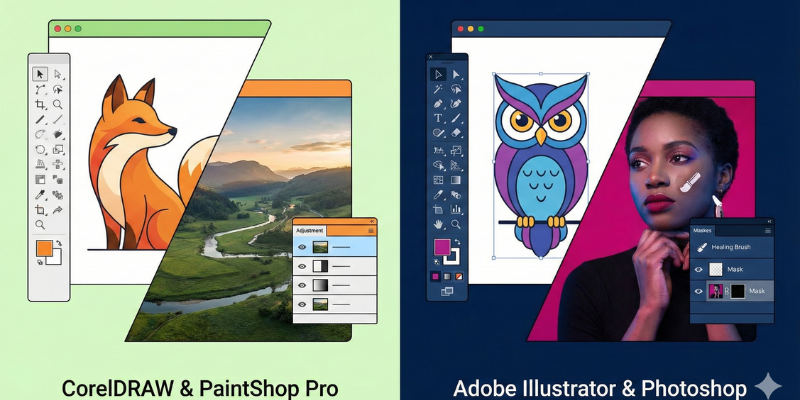Click the orange fill color swatch in CorelDRAW
Image resolution: width=800 pixels, height=400 pixels.
pyautogui.click(x=44, y=249)
